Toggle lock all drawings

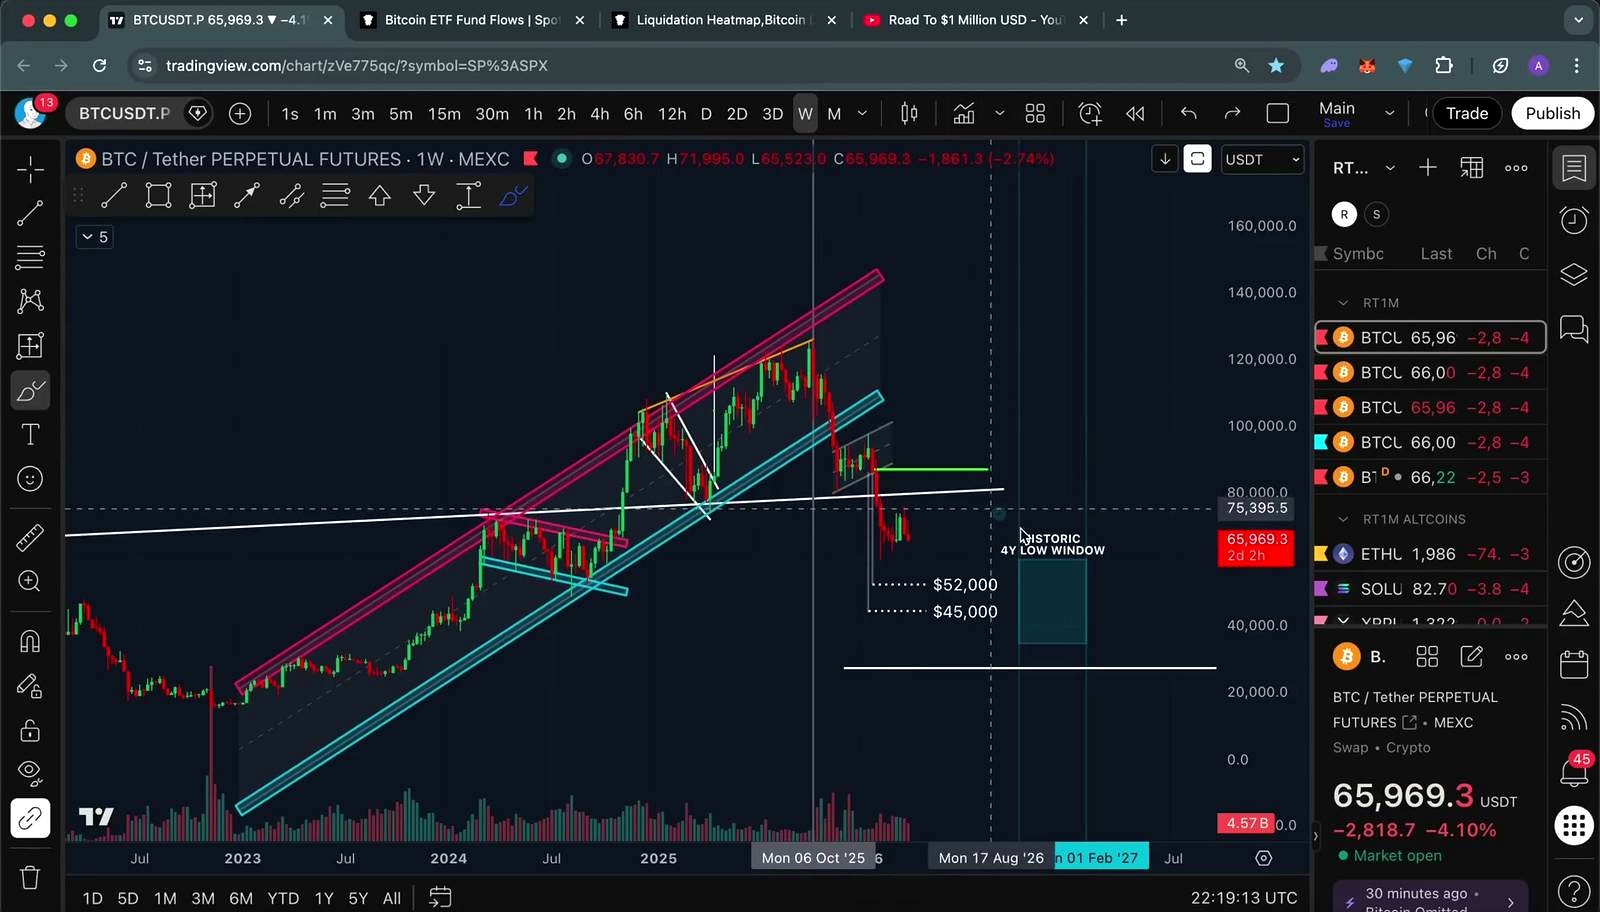(x=30, y=730)
